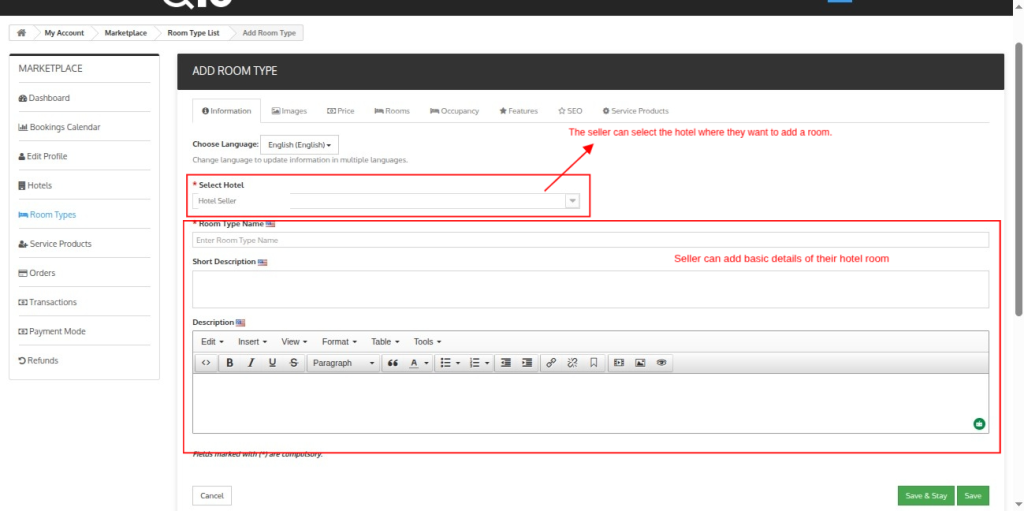The height and width of the screenshot is (511, 1024).
Task: Open the editor View menu
Action: tap(294, 342)
